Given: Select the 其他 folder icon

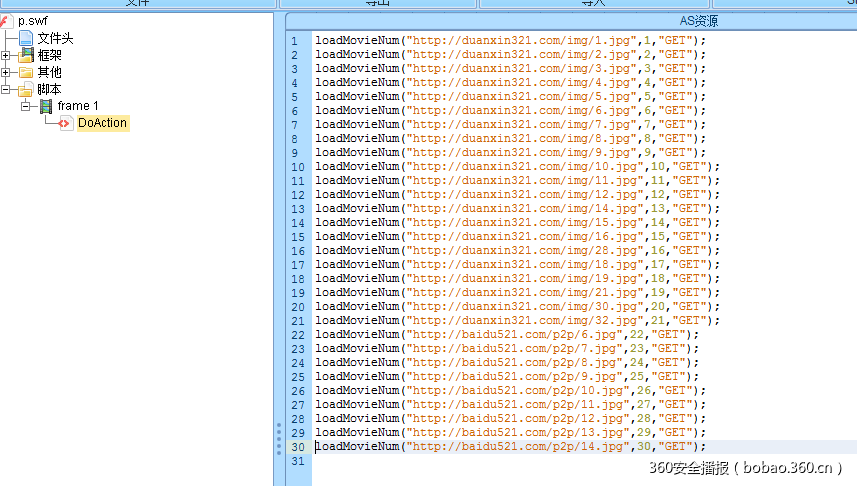Looking at the screenshot, I should pos(26,72).
